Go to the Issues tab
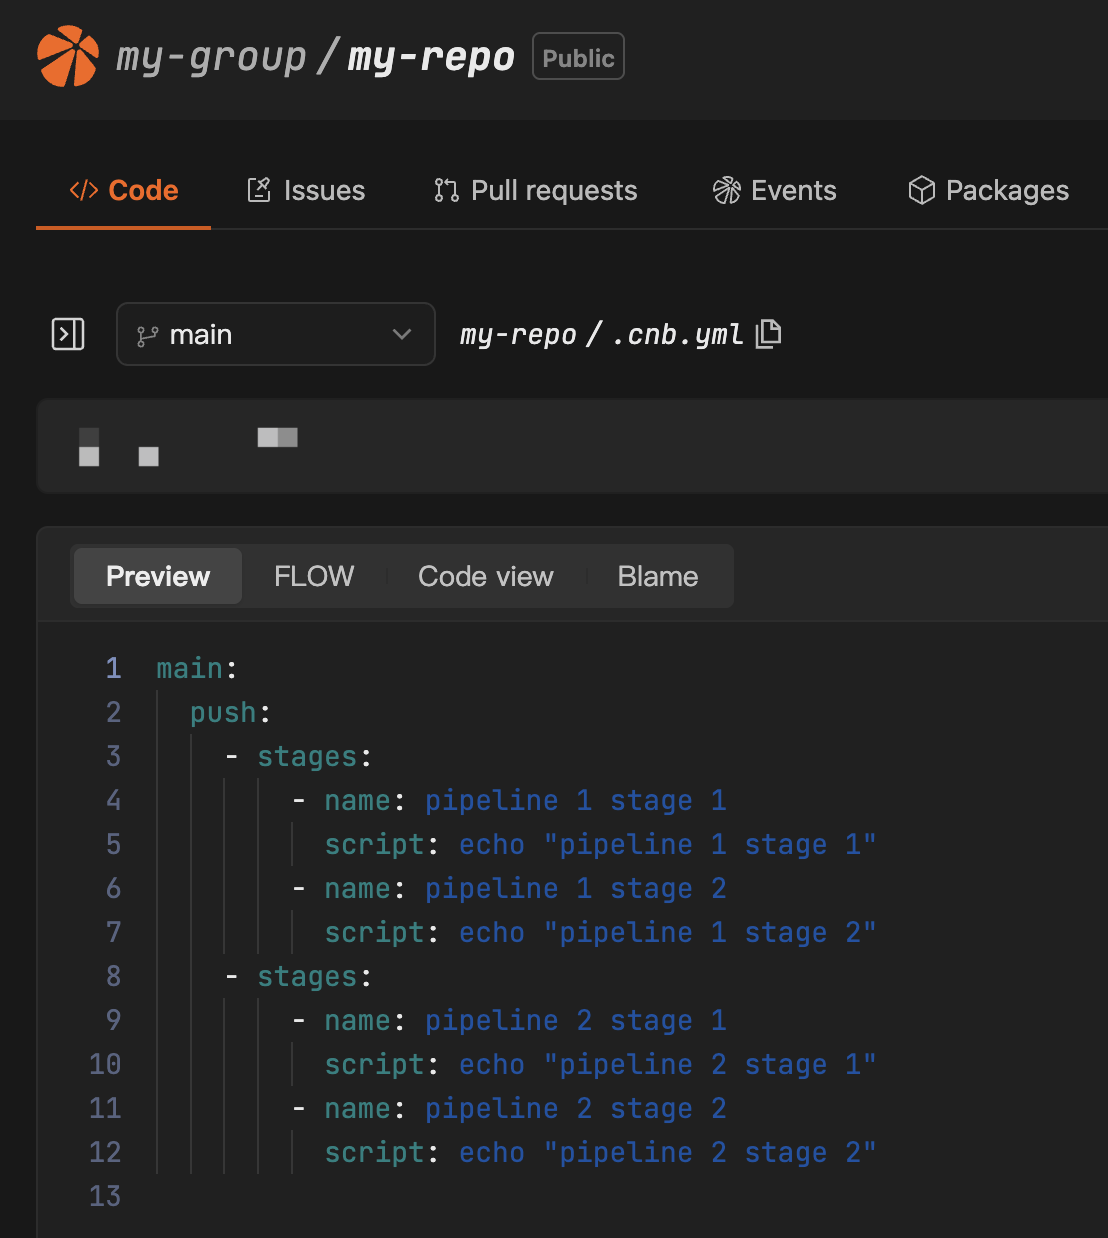This screenshot has height=1238, width=1108. click(306, 190)
